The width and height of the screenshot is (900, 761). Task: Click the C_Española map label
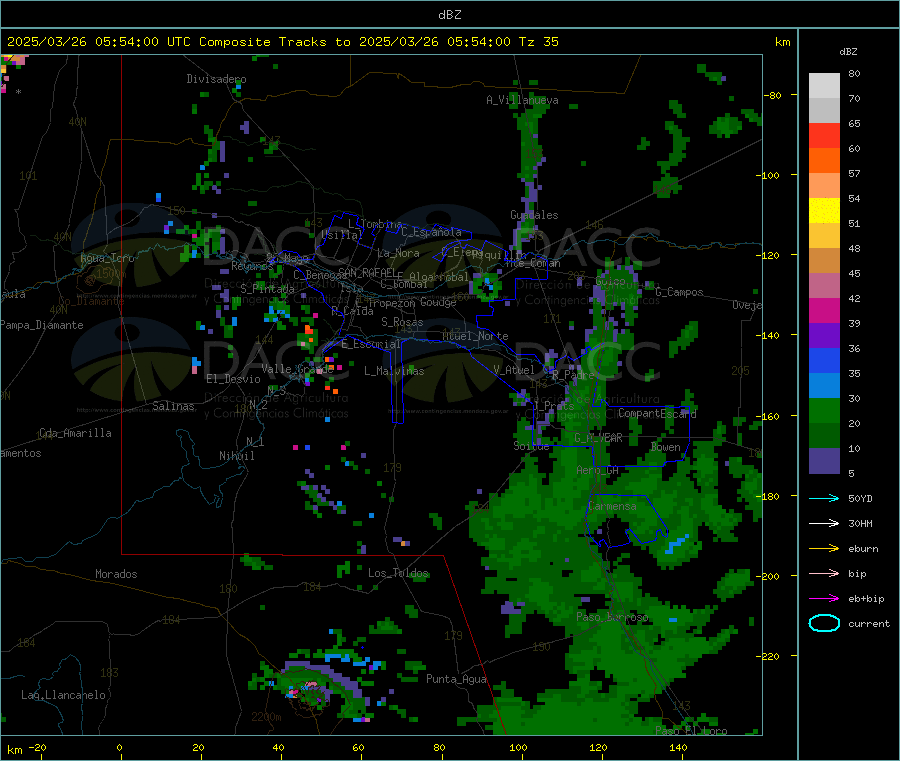[432, 232]
